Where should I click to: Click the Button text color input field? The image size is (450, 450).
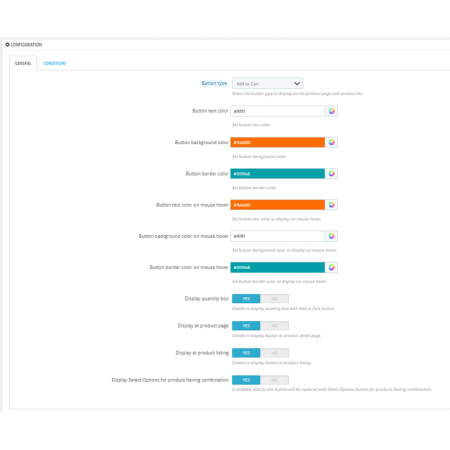click(278, 111)
